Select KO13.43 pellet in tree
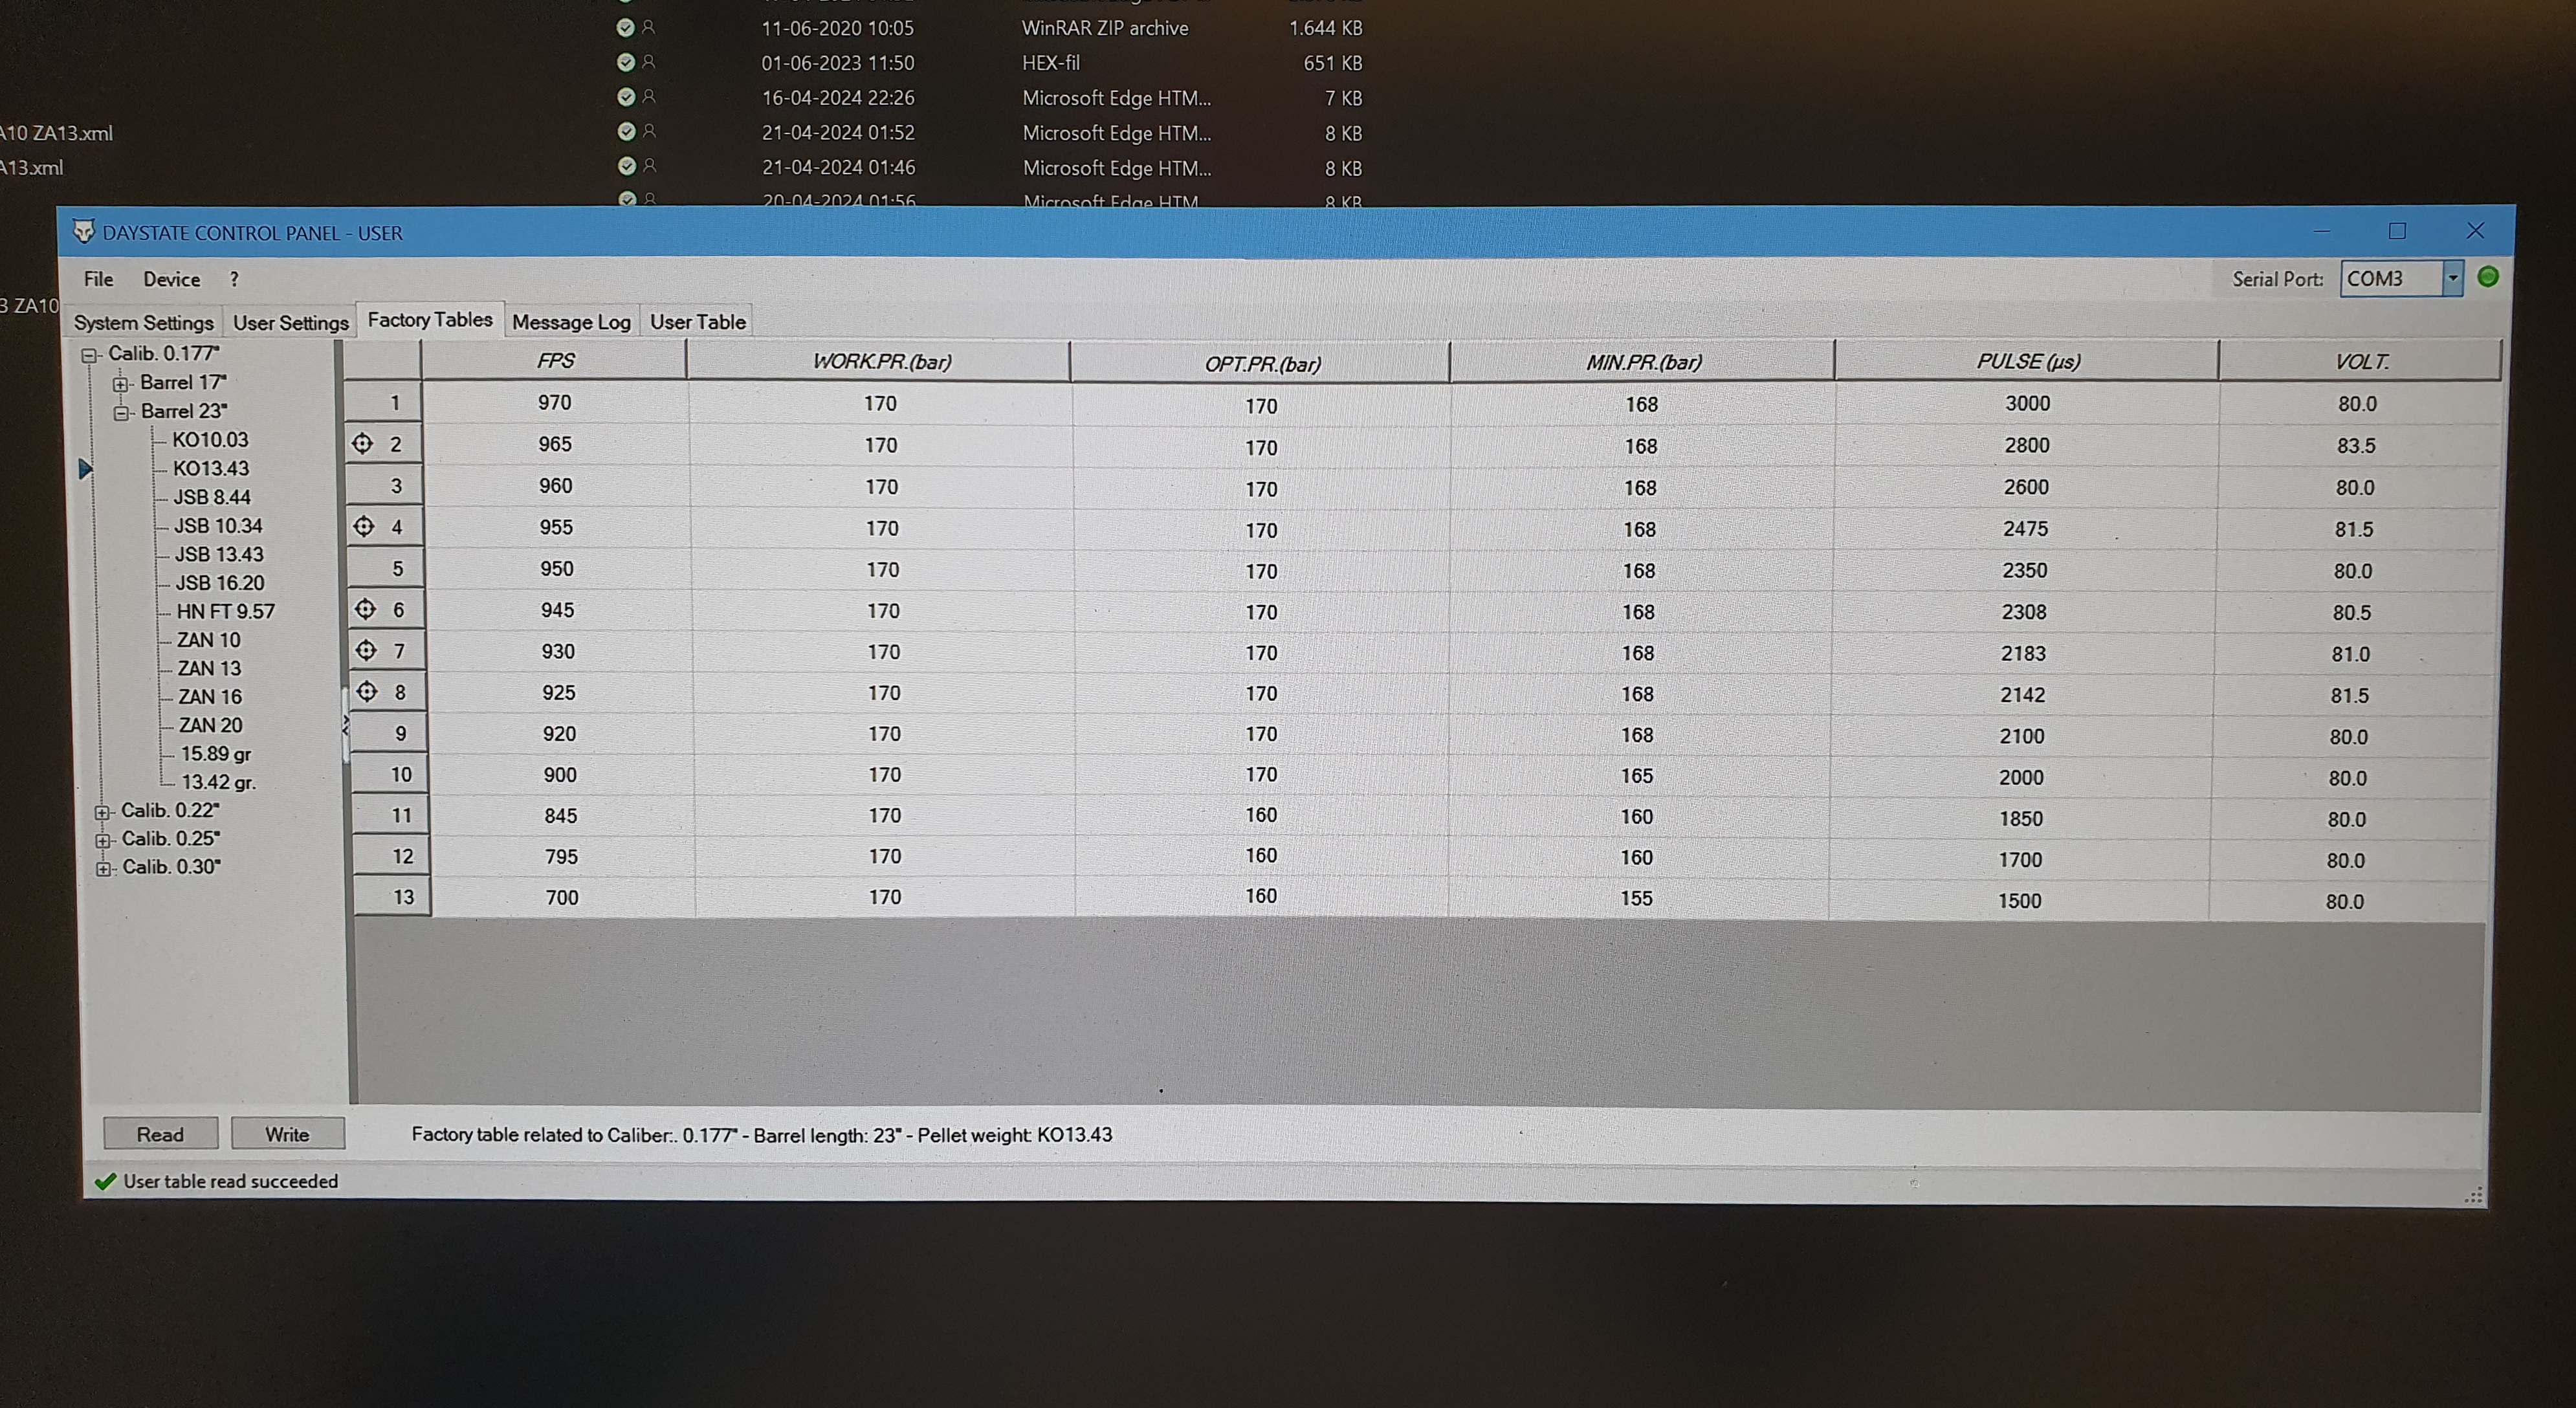Screen dimensions: 2576x1408 click(x=211, y=468)
